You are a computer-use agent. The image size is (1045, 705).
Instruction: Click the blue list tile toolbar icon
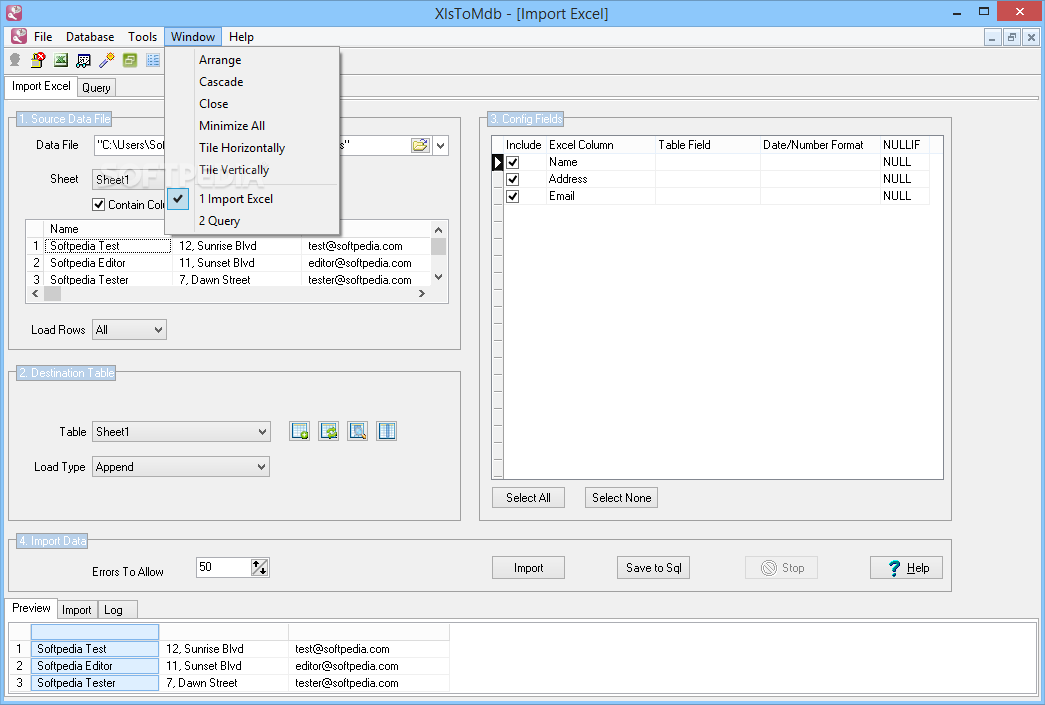[153, 61]
